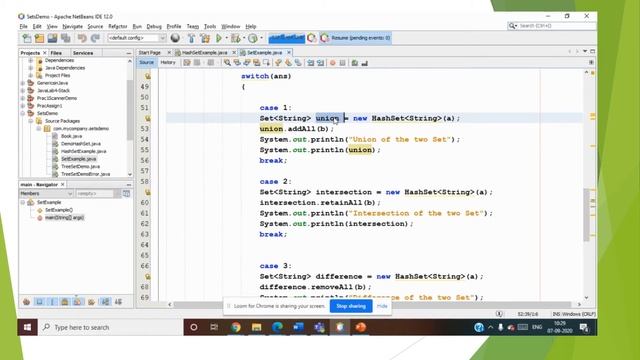Toggle Show Inherited Members in Navigator

tap(27, 302)
